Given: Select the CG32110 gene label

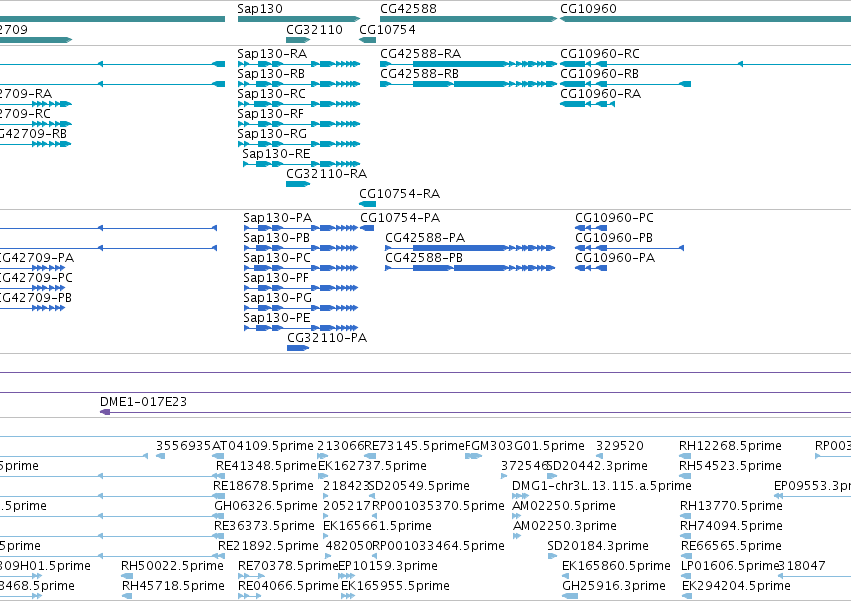Looking at the screenshot, I should [314, 29].
